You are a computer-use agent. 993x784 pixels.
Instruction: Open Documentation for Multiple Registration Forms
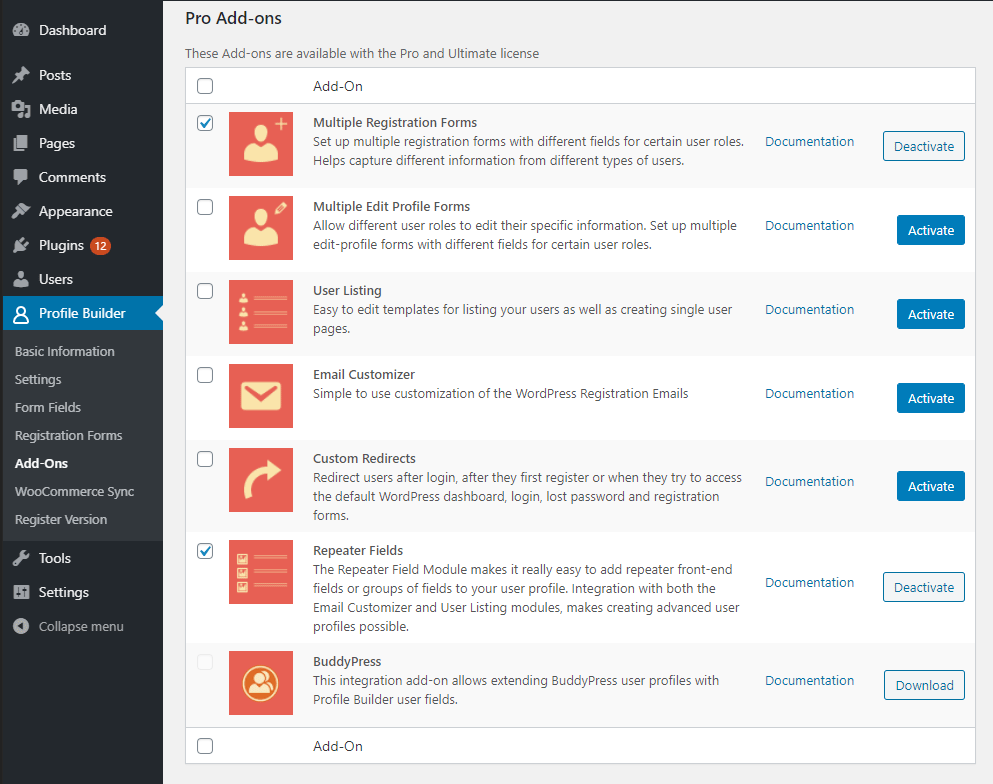pos(809,142)
